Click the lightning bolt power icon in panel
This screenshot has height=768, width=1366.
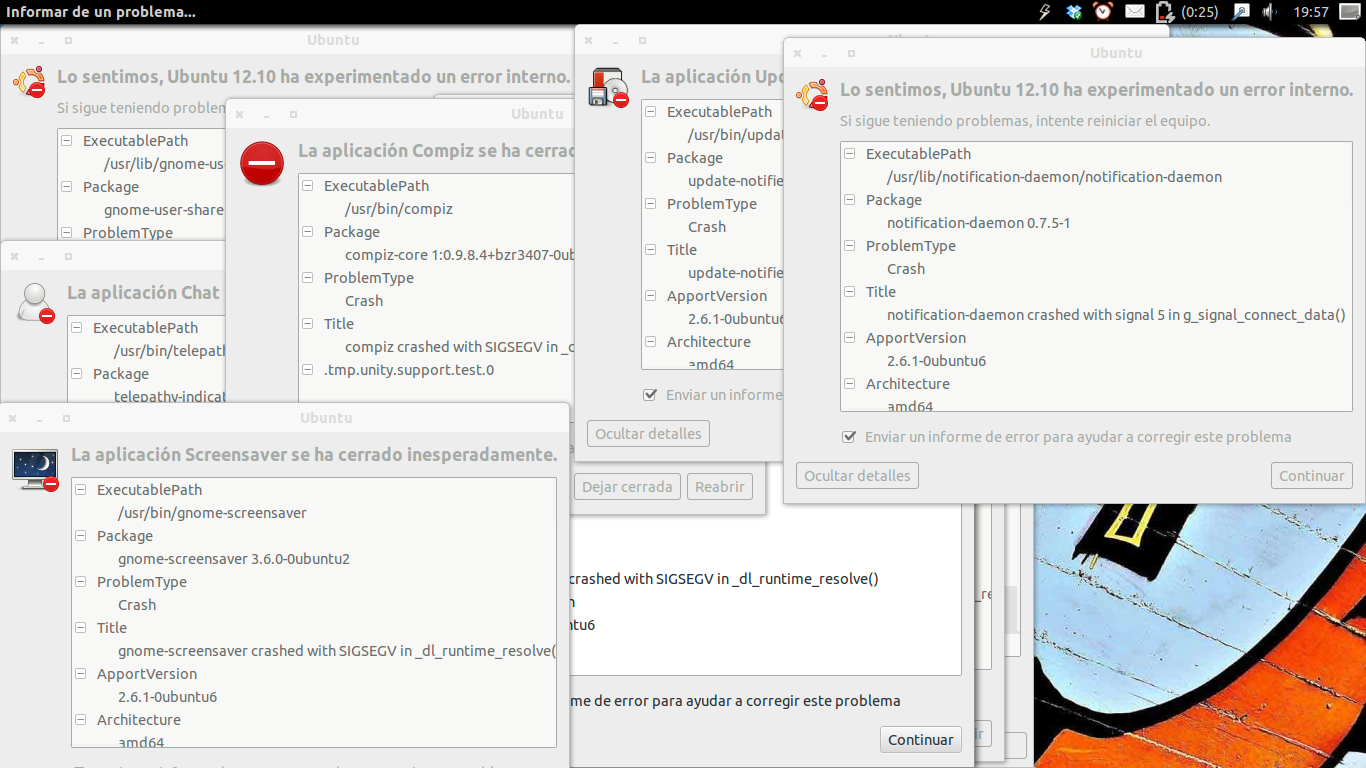pyautogui.click(x=1045, y=12)
